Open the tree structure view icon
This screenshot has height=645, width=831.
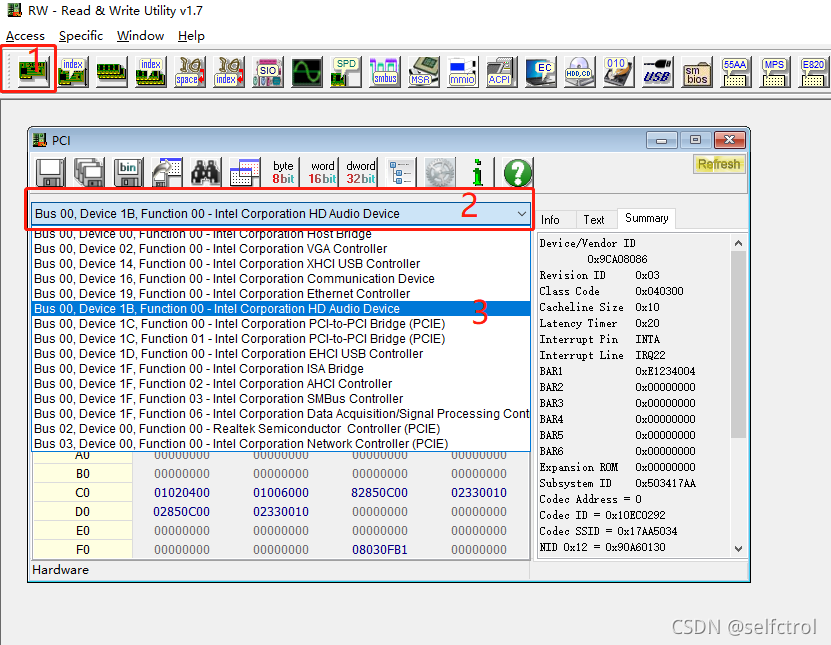401,172
